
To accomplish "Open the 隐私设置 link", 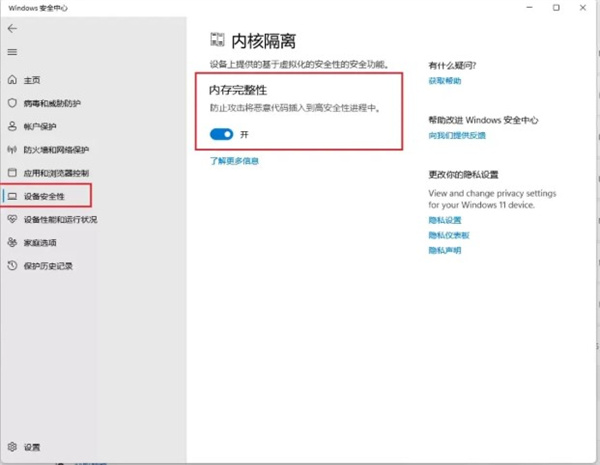I will [x=445, y=220].
